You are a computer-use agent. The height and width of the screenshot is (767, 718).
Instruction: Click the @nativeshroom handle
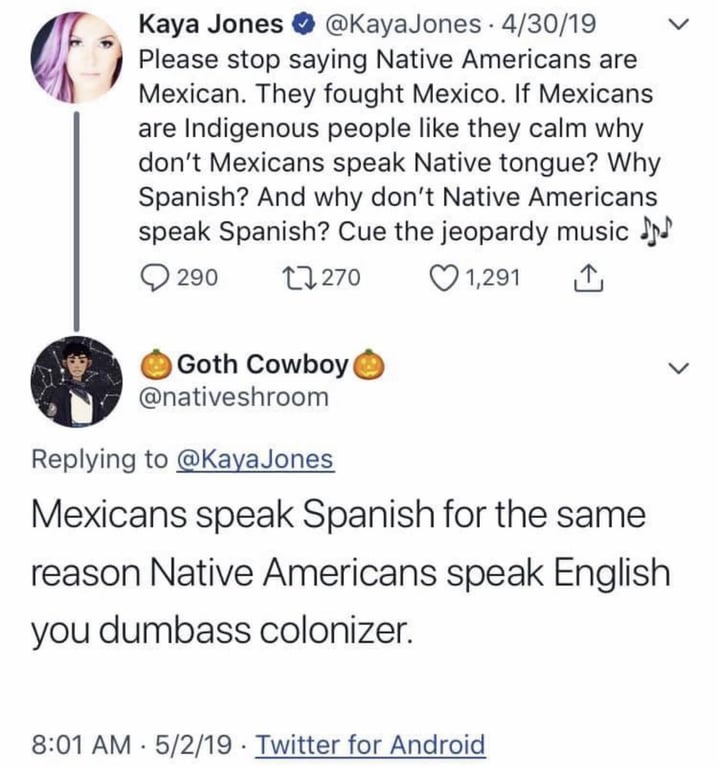coord(233,397)
